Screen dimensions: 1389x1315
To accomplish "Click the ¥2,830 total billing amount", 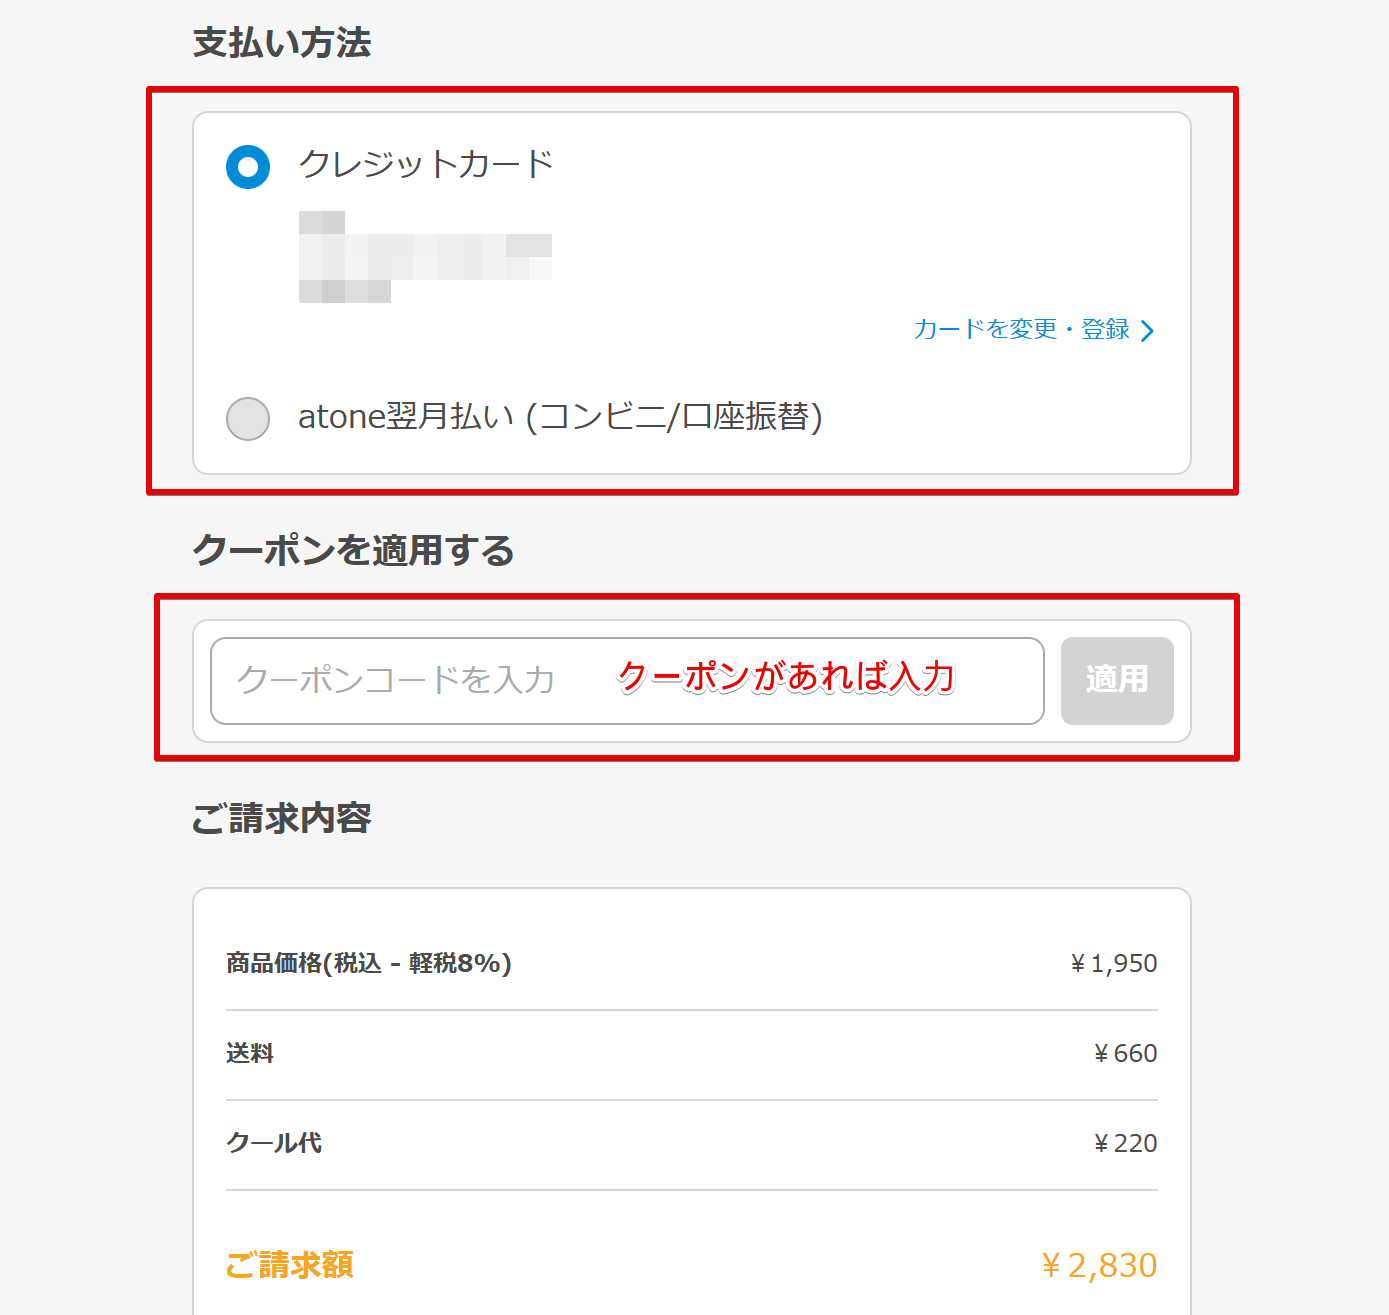I will 1099,1265.
